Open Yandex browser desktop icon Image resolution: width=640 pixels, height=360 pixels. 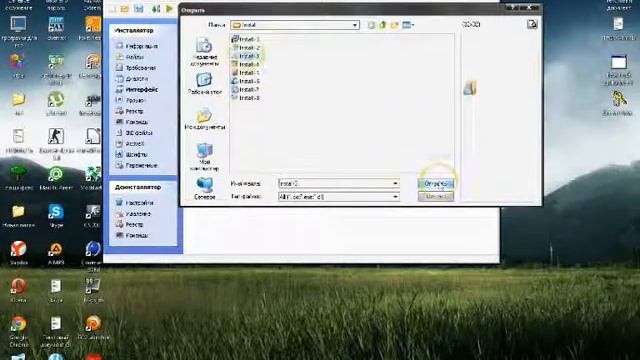click(x=18, y=253)
